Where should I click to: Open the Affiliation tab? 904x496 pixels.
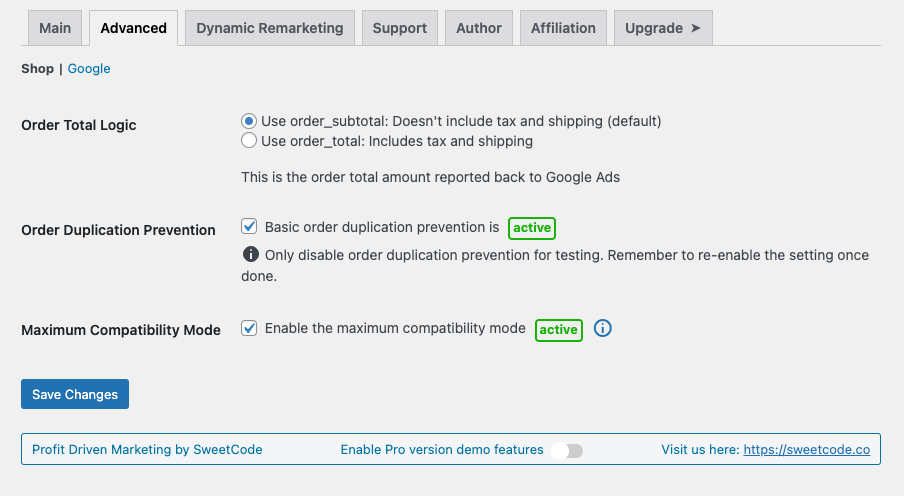pyautogui.click(x=563, y=28)
